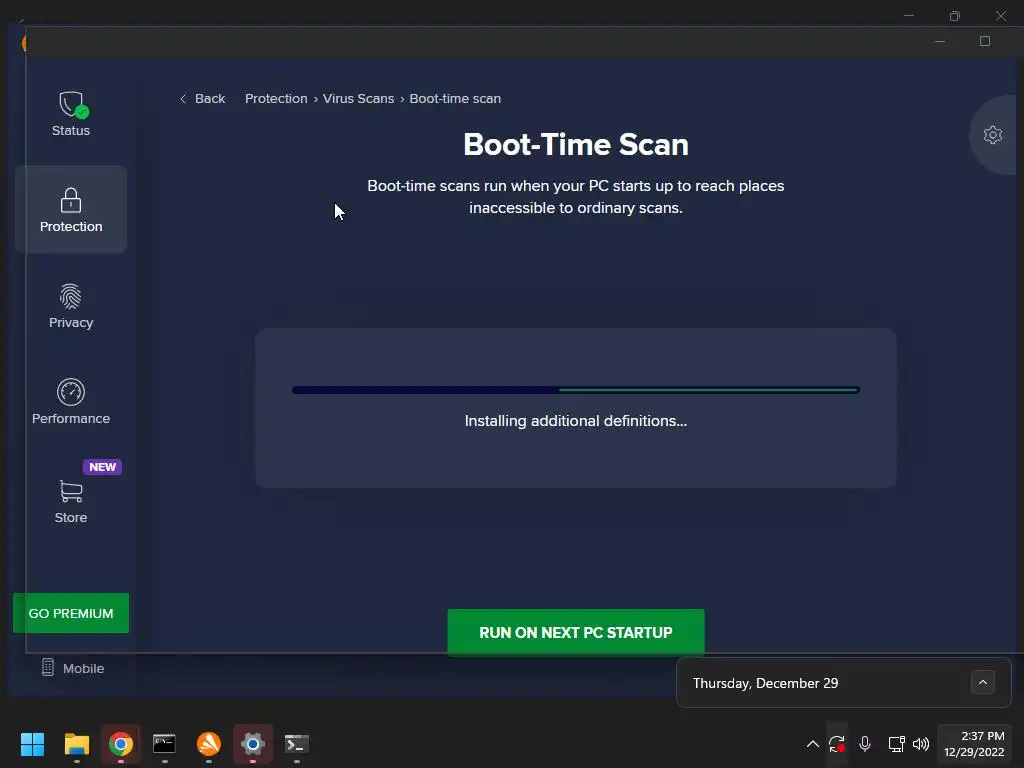Click the taskbar clock 2:37 PM
1024x768 pixels.
[974, 744]
